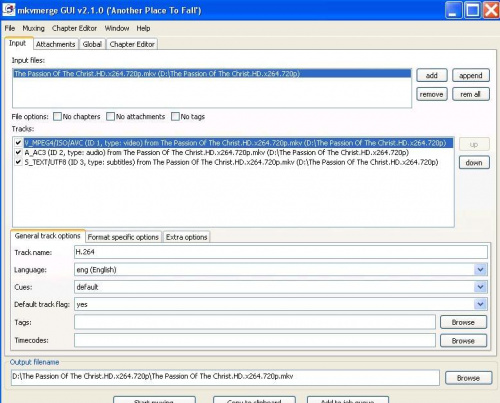The width and height of the screenshot is (500, 403).
Task: Open the Chapter Editor menu
Action: (74, 28)
